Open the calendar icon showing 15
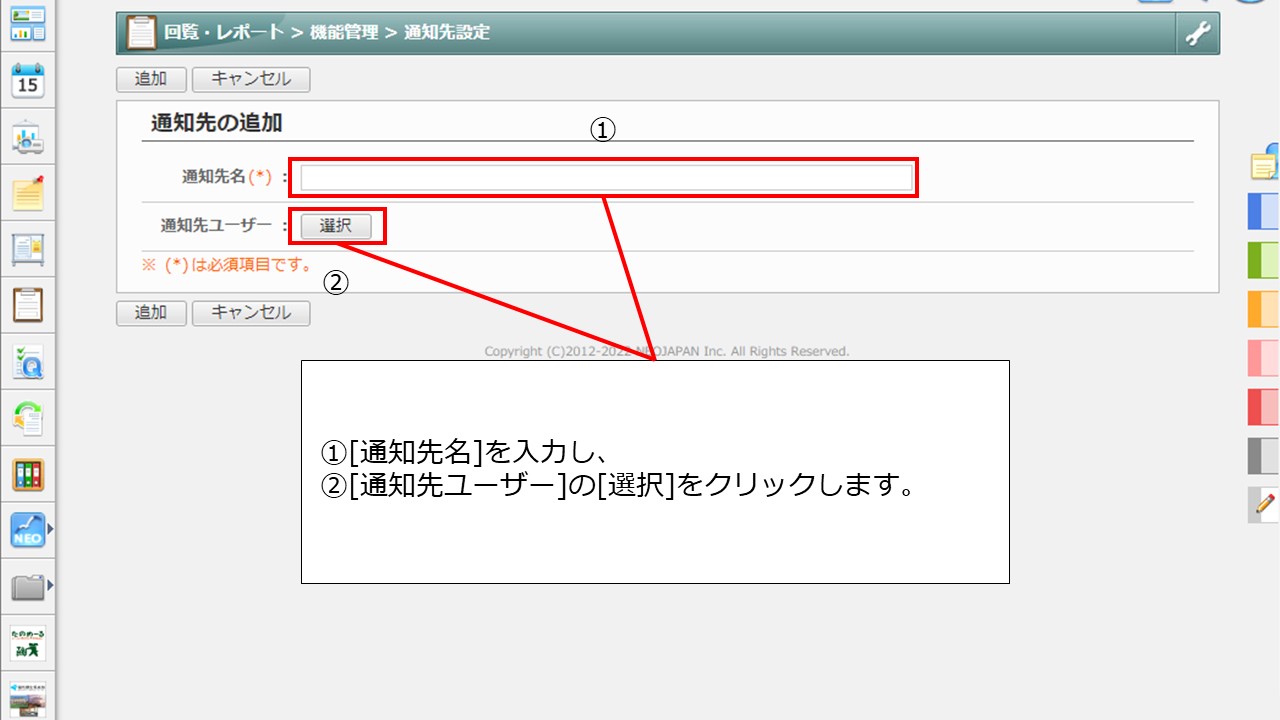This screenshot has width=1280, height=720. 28,81
